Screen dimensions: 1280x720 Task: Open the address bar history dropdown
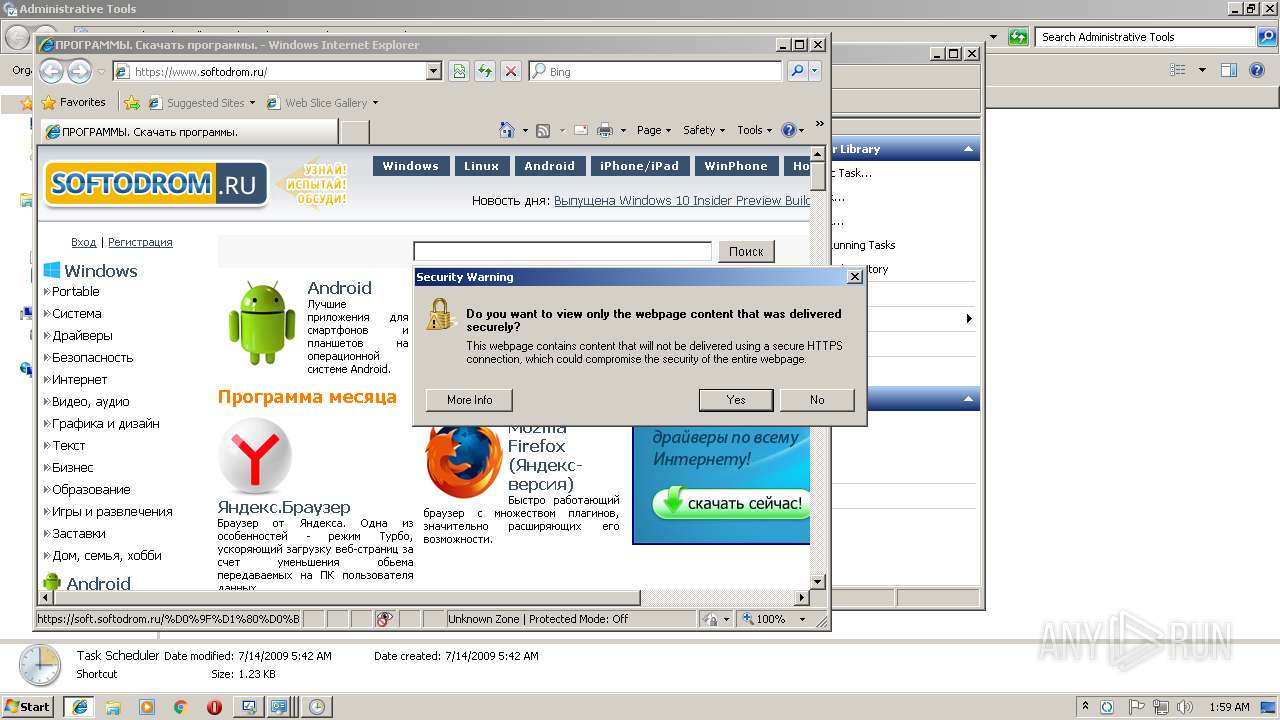point(433,72)
